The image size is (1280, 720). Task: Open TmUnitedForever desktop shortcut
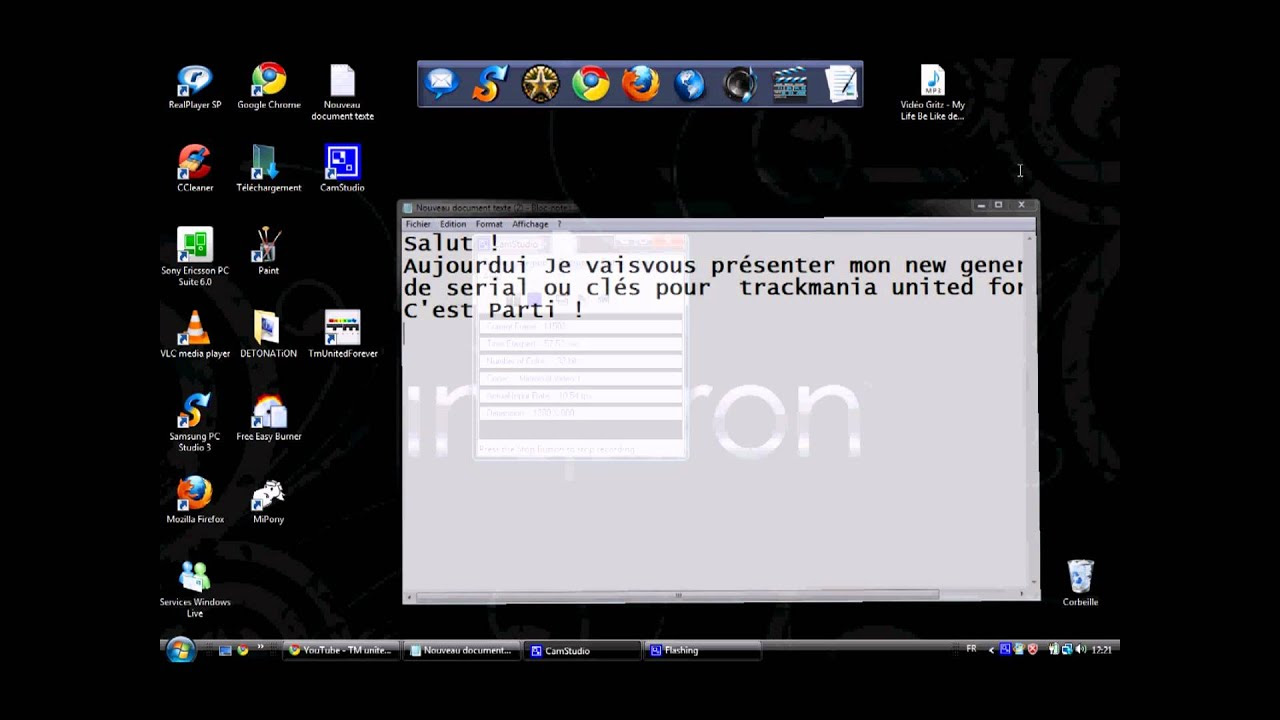(x=342, y=335)
